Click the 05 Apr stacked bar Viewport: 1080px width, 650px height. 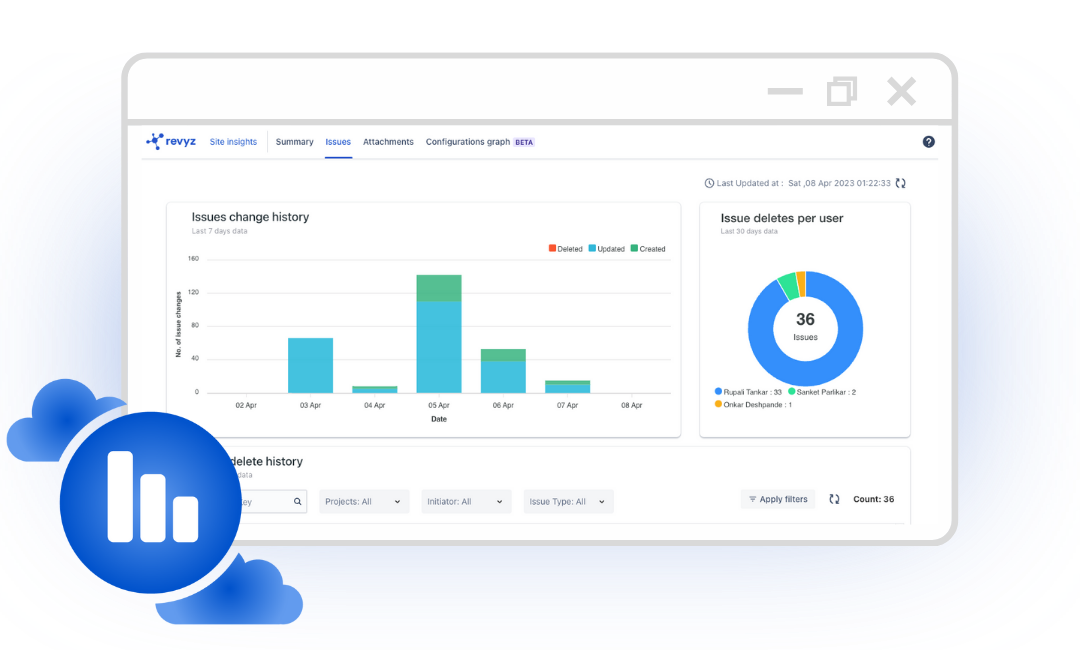pos(438,333)
